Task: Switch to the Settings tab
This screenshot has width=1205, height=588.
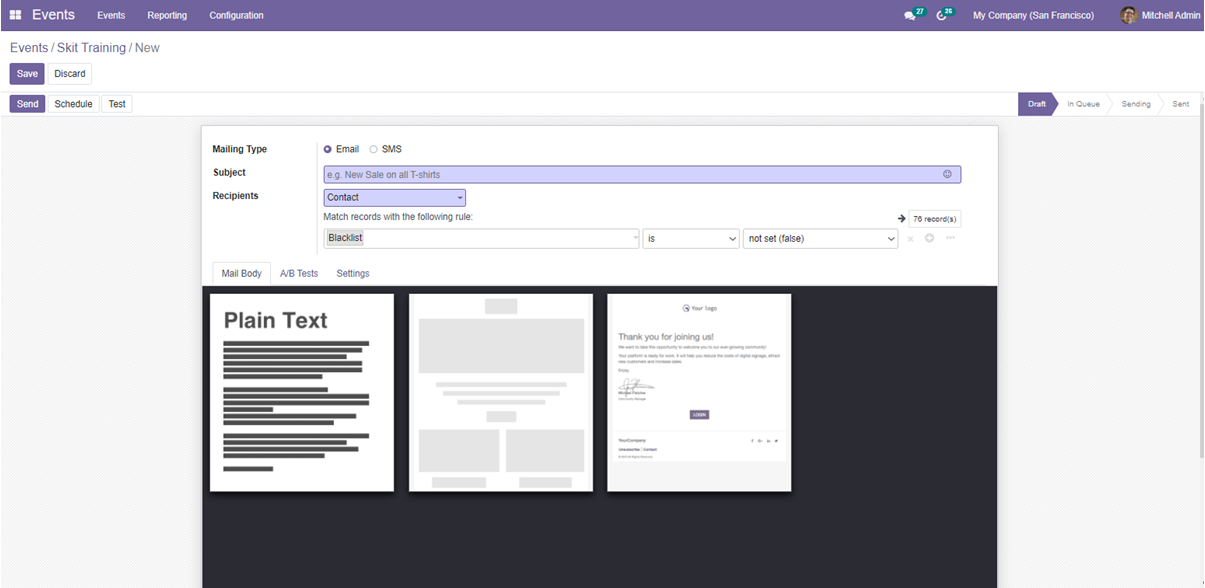Action: [352, 273]
